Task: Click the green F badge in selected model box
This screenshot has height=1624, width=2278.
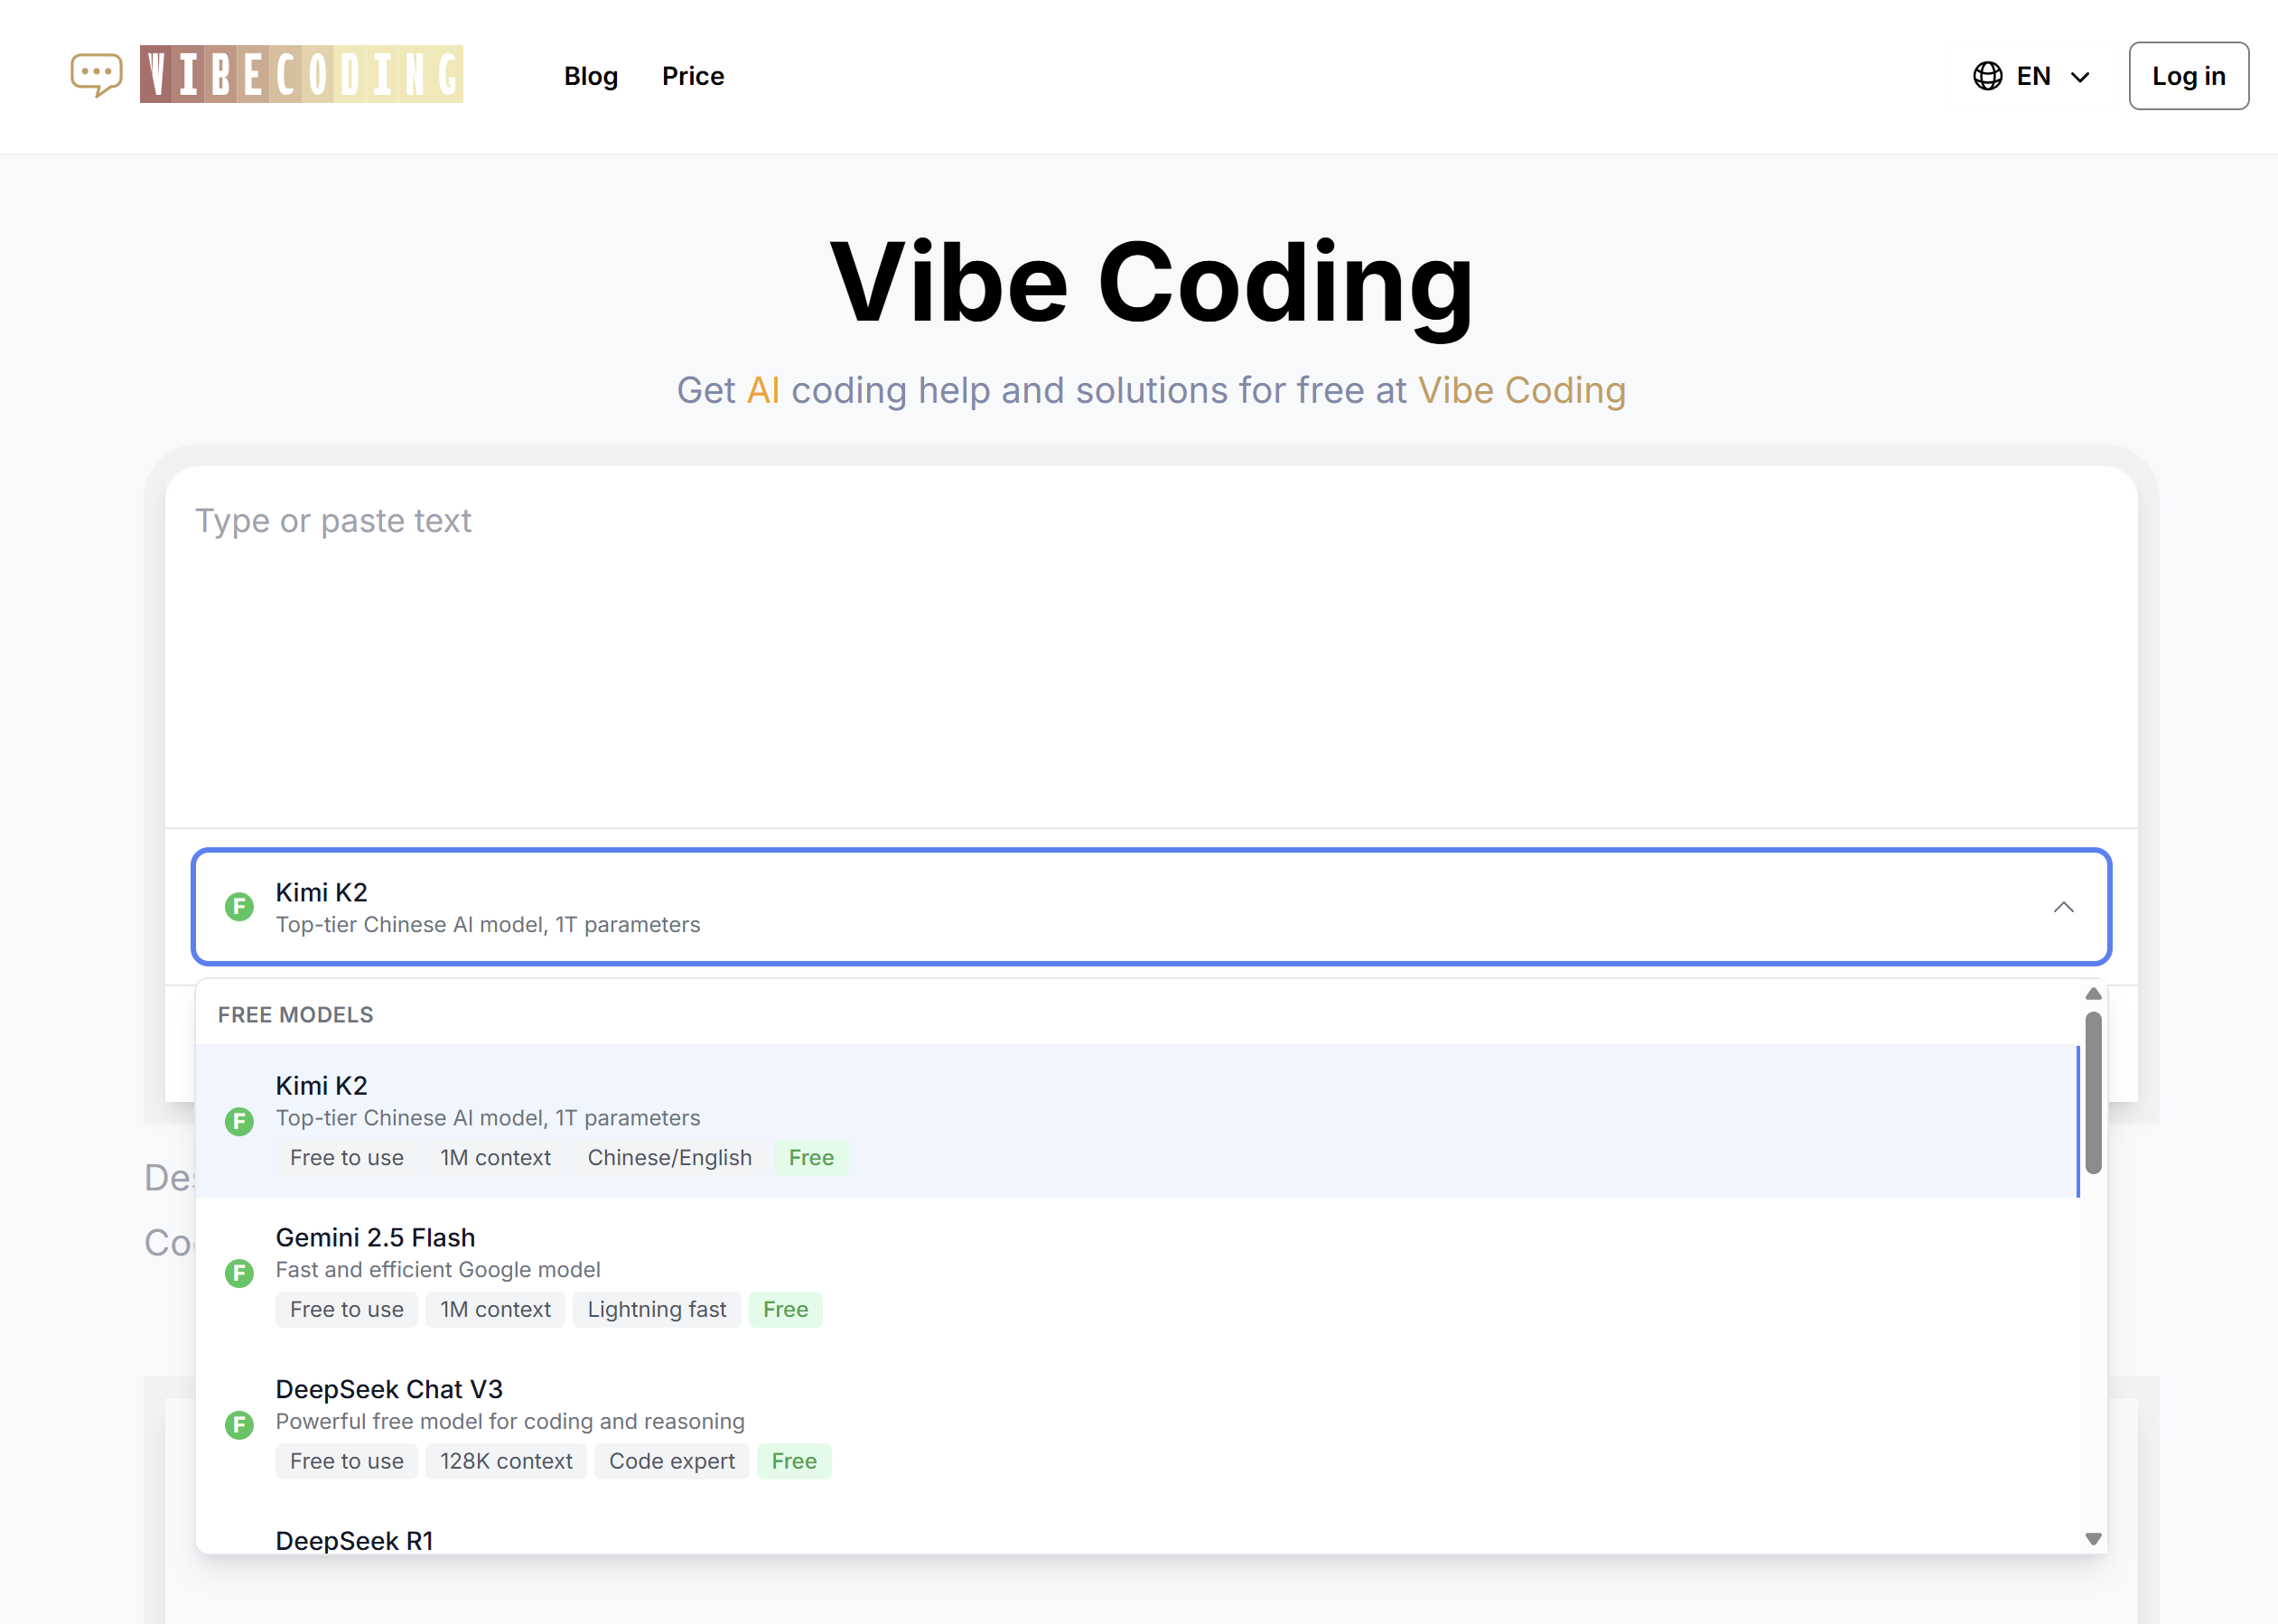Action: click(239, 907)
